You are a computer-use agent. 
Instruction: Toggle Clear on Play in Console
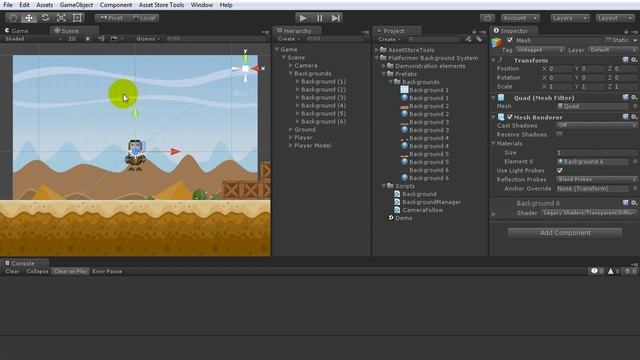click(x=71, y=271)
